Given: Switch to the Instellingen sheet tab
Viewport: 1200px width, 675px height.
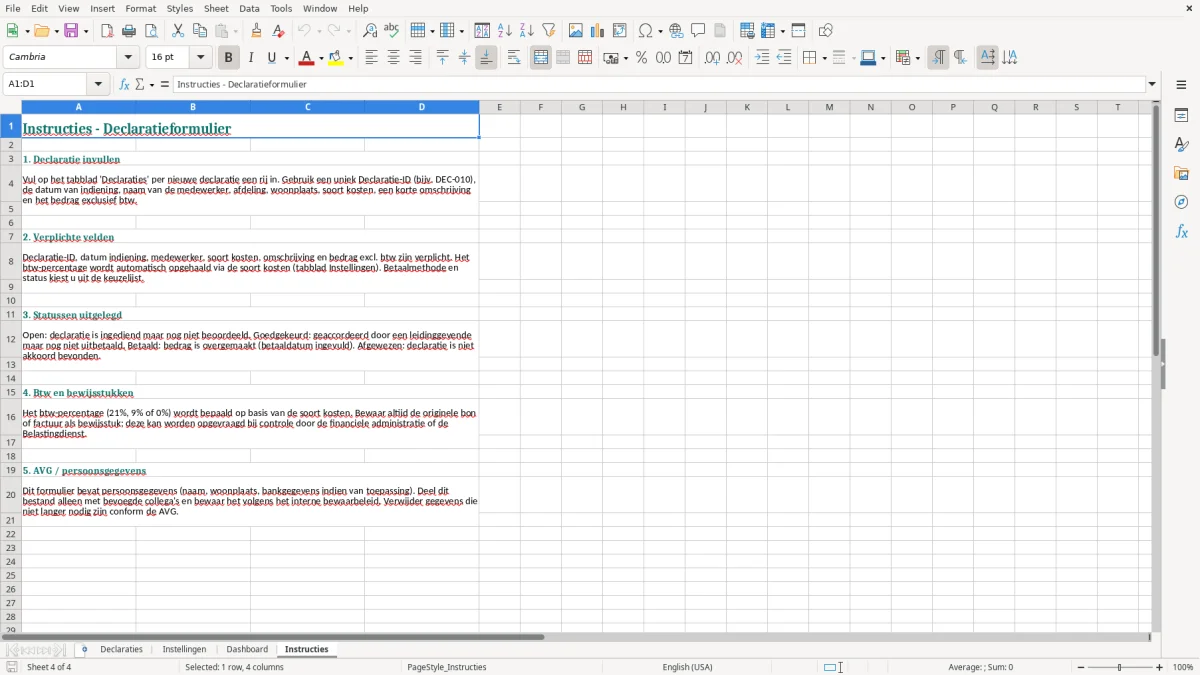Looking at the screenshot, I should click(184, 650).
